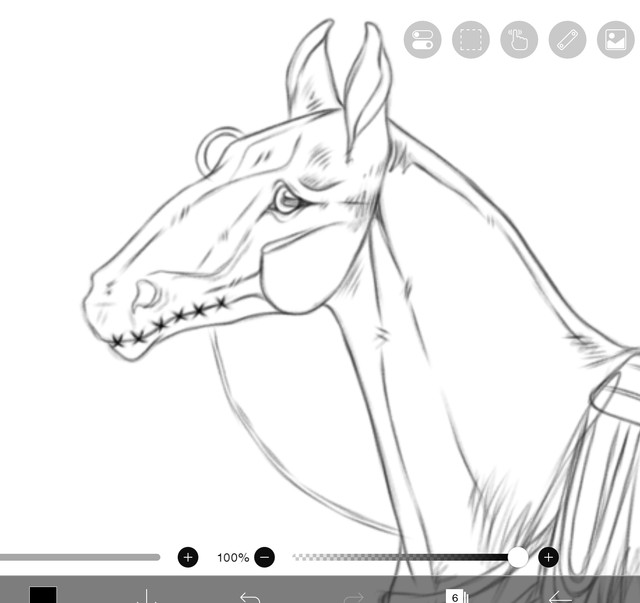Screen dimensions: 640x603
Task: Increase brush thickness with plus button
Action: 188,557
